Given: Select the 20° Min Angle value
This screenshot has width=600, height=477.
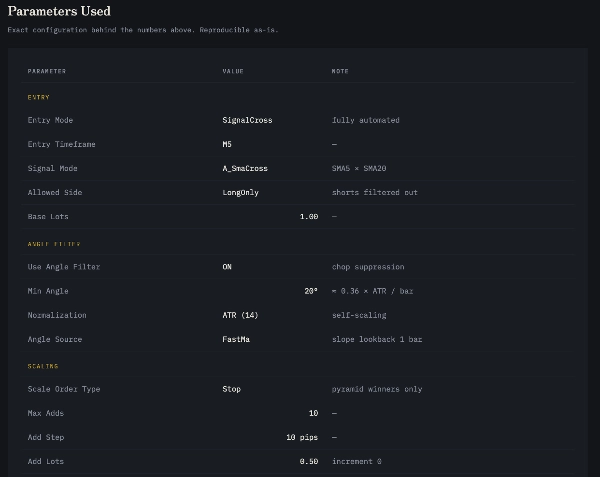Looking at the screenshot, I should coord(311,291).
